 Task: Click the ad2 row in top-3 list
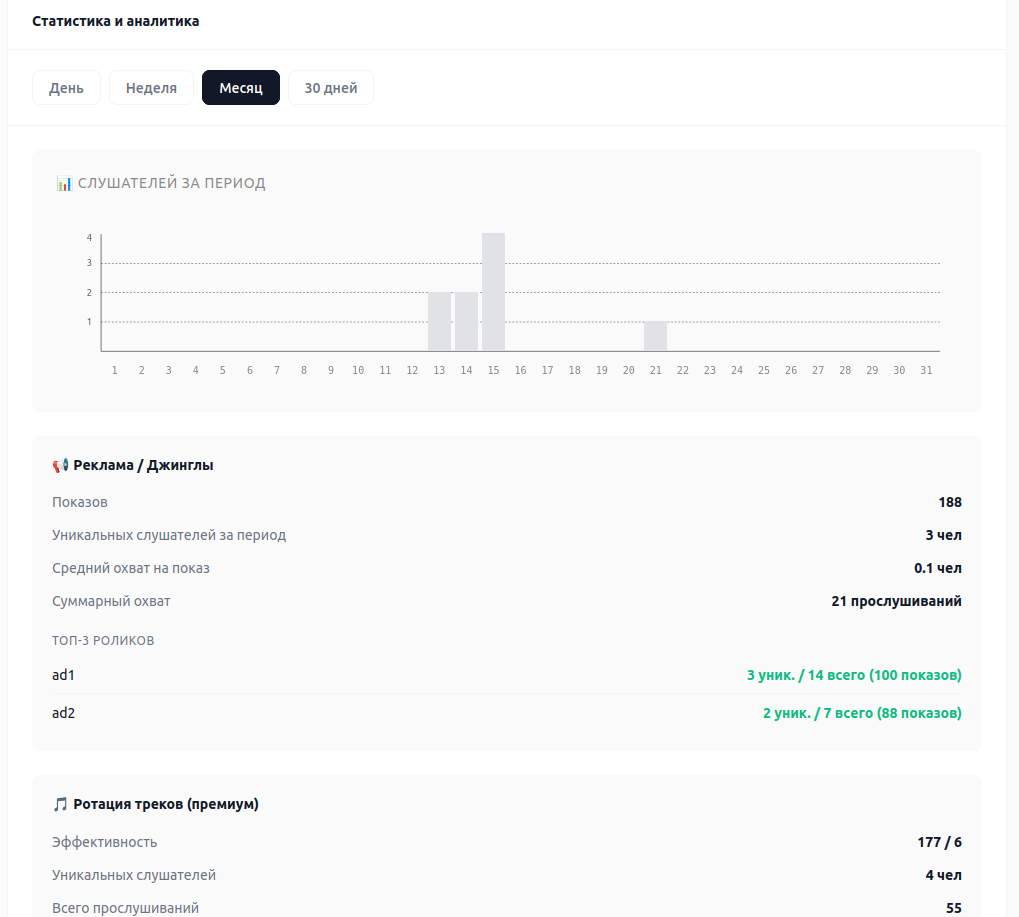[x=64, y=713]
